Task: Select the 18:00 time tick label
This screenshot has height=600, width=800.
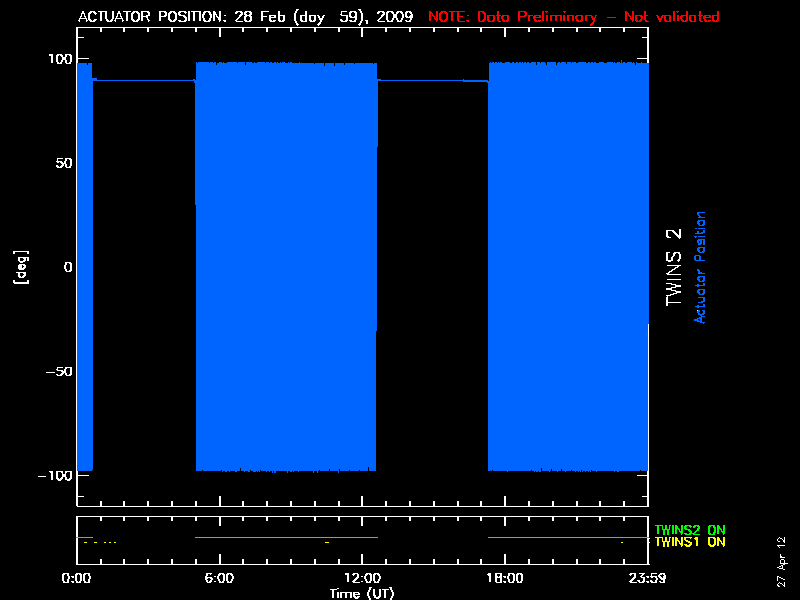Action: (504, 579)
